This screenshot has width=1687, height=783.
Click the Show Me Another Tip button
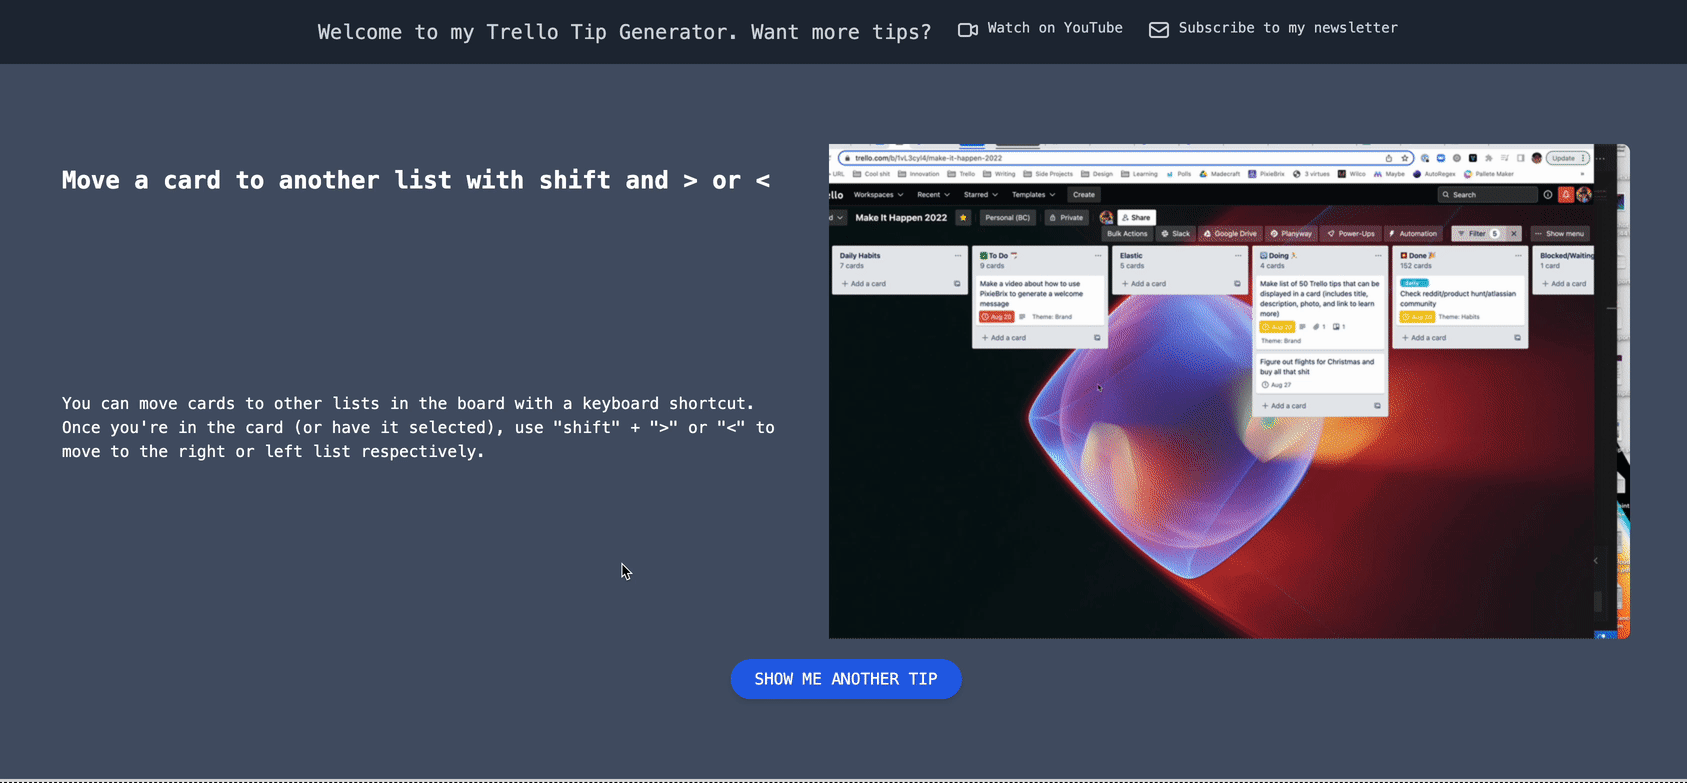click(x=846, y=679)
